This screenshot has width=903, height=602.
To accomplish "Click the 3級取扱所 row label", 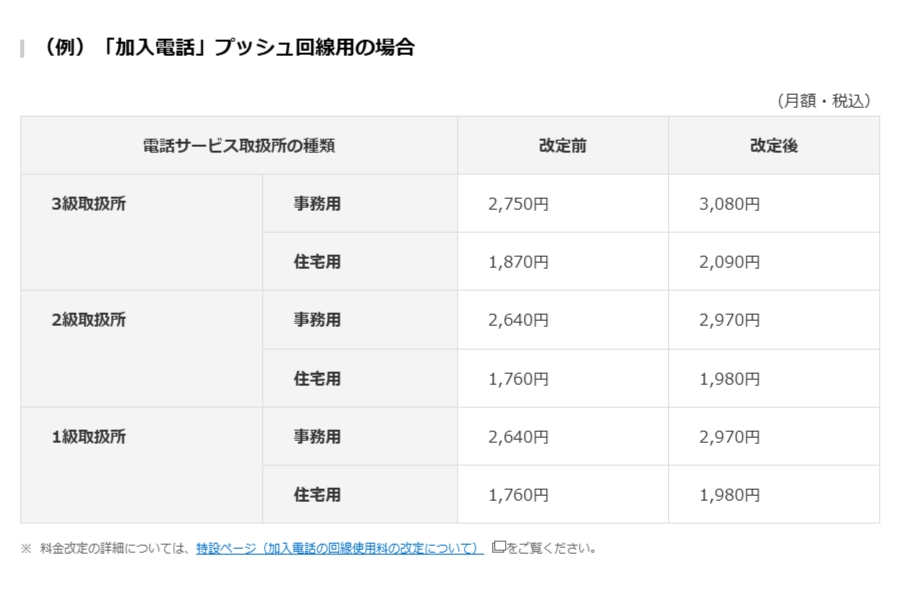I will click(x=89, y=204).
